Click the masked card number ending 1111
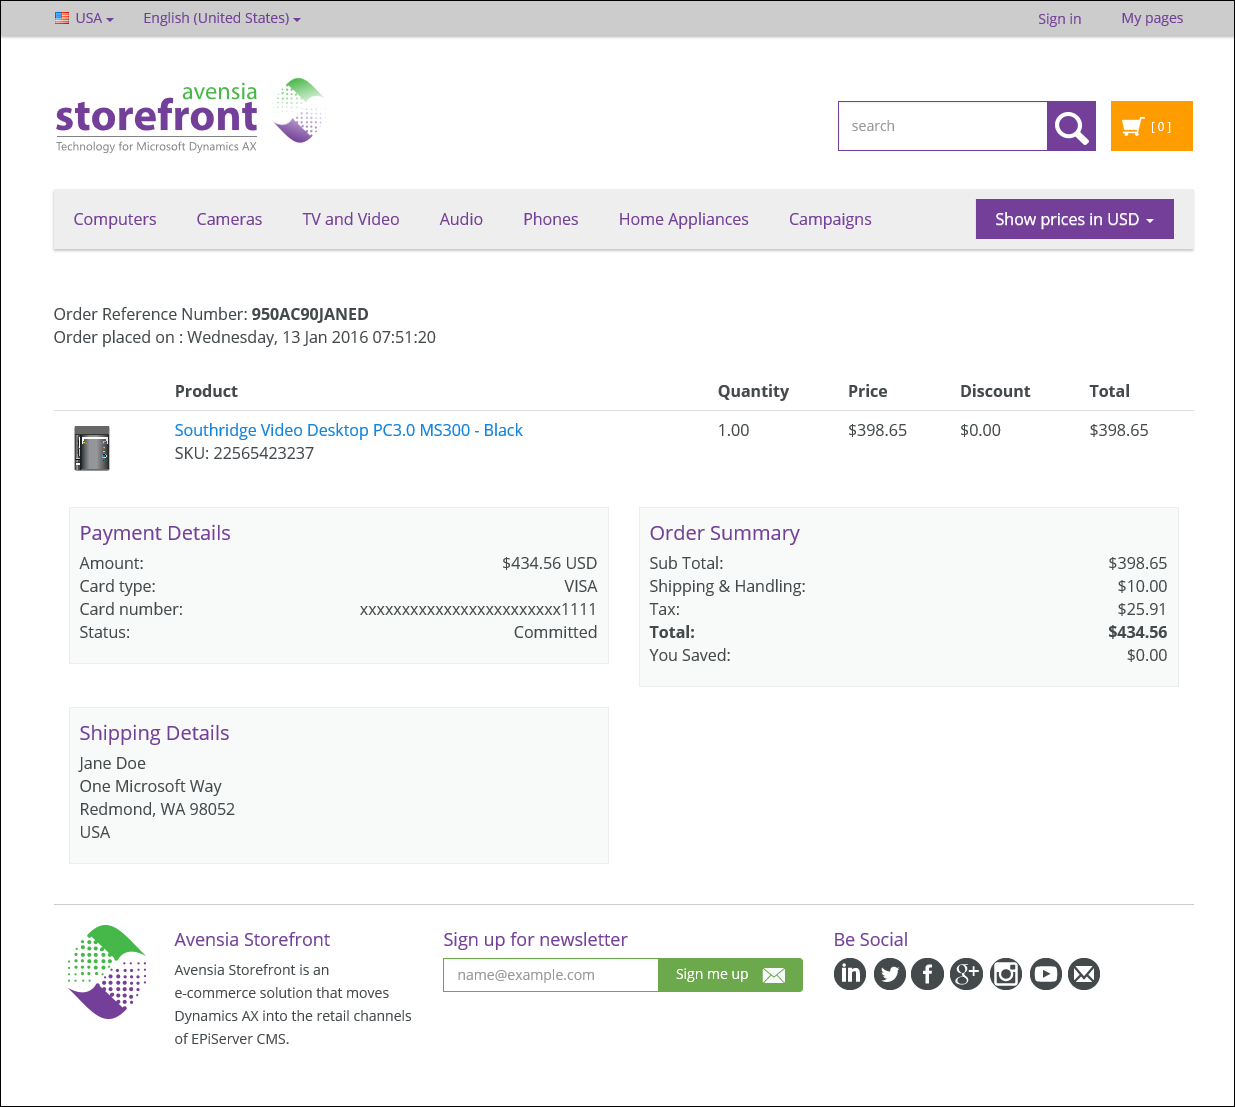1235x1107 pixels. point(478,609)
